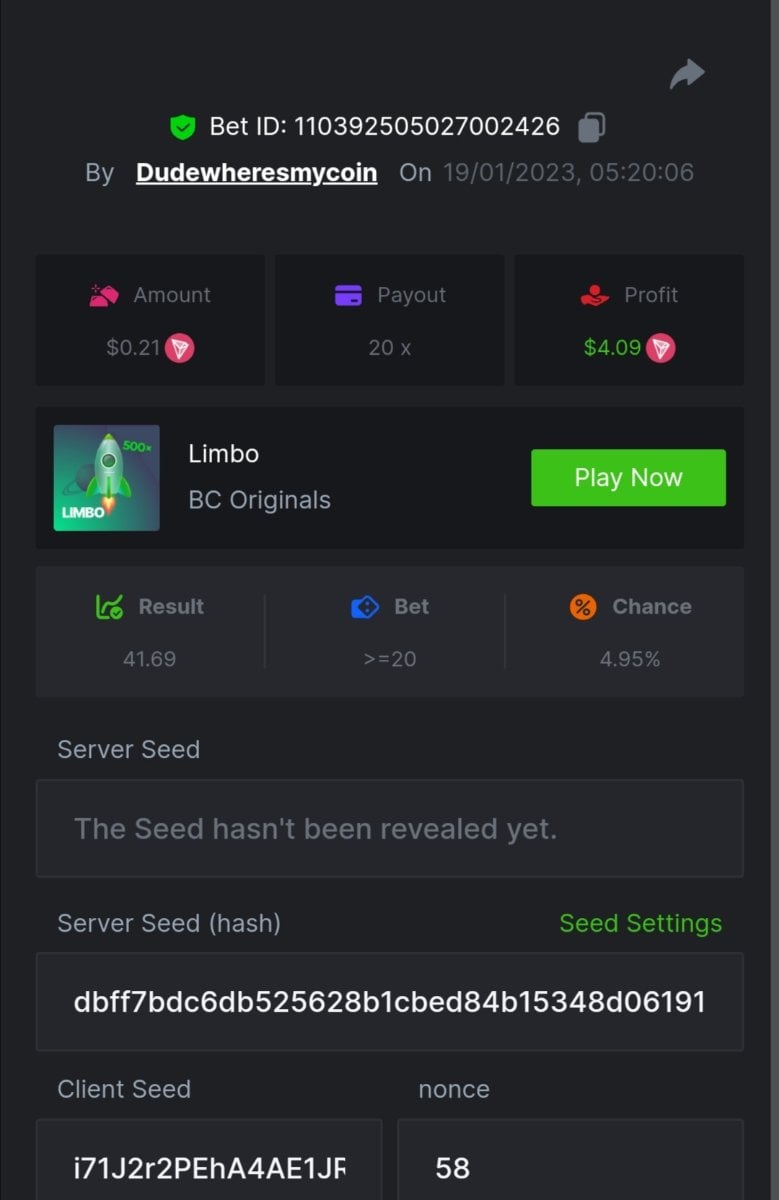Screen dimensions: 779x1200
Task: Click the Amount money icon
Action: (105, 295)
